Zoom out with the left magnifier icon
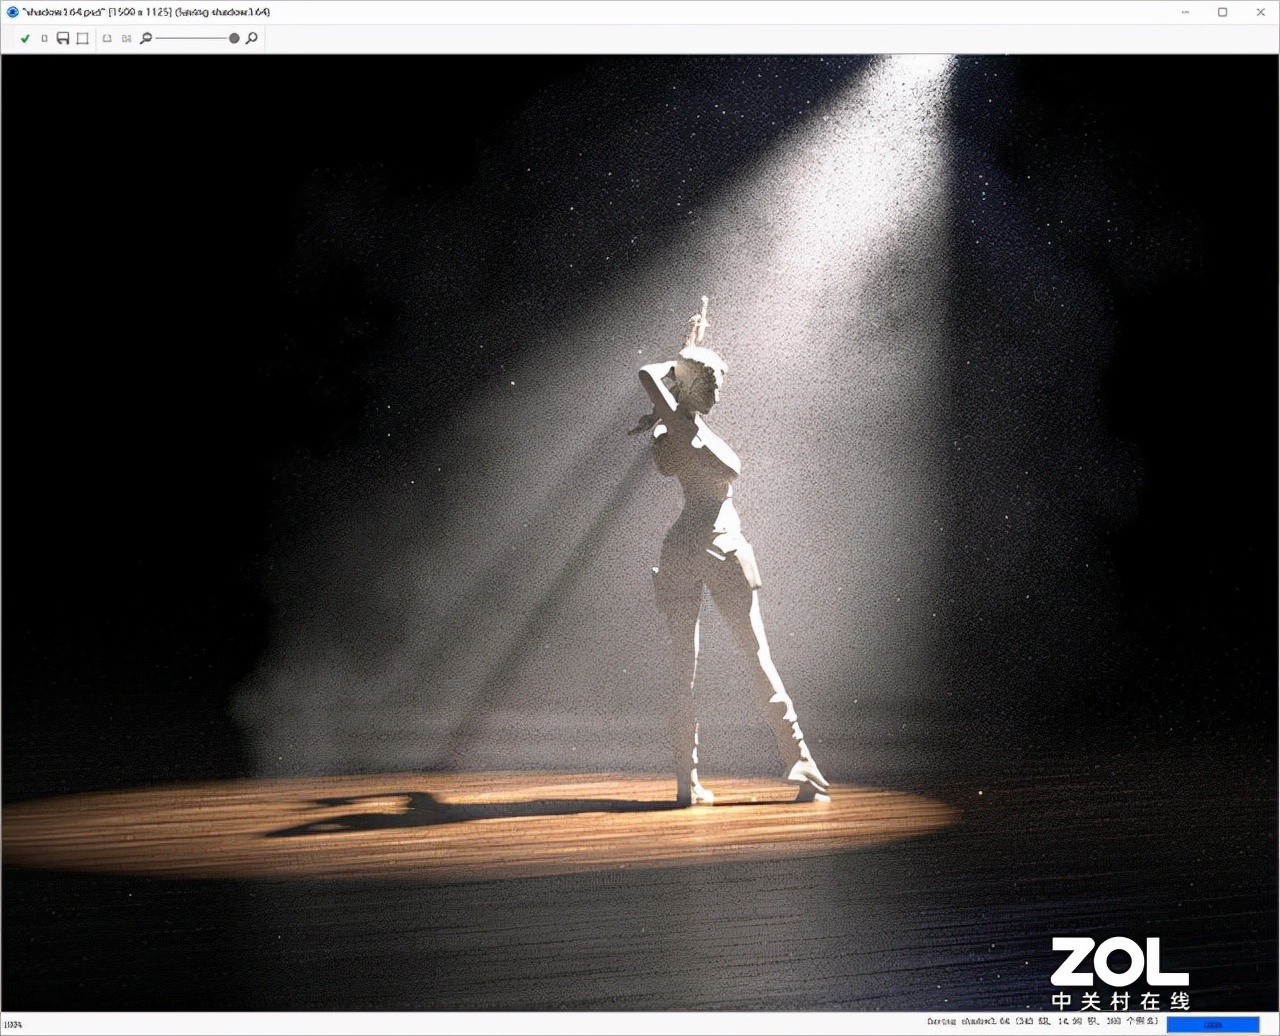This screenshot has height=1036, width=1280. (x=146, y=39)
